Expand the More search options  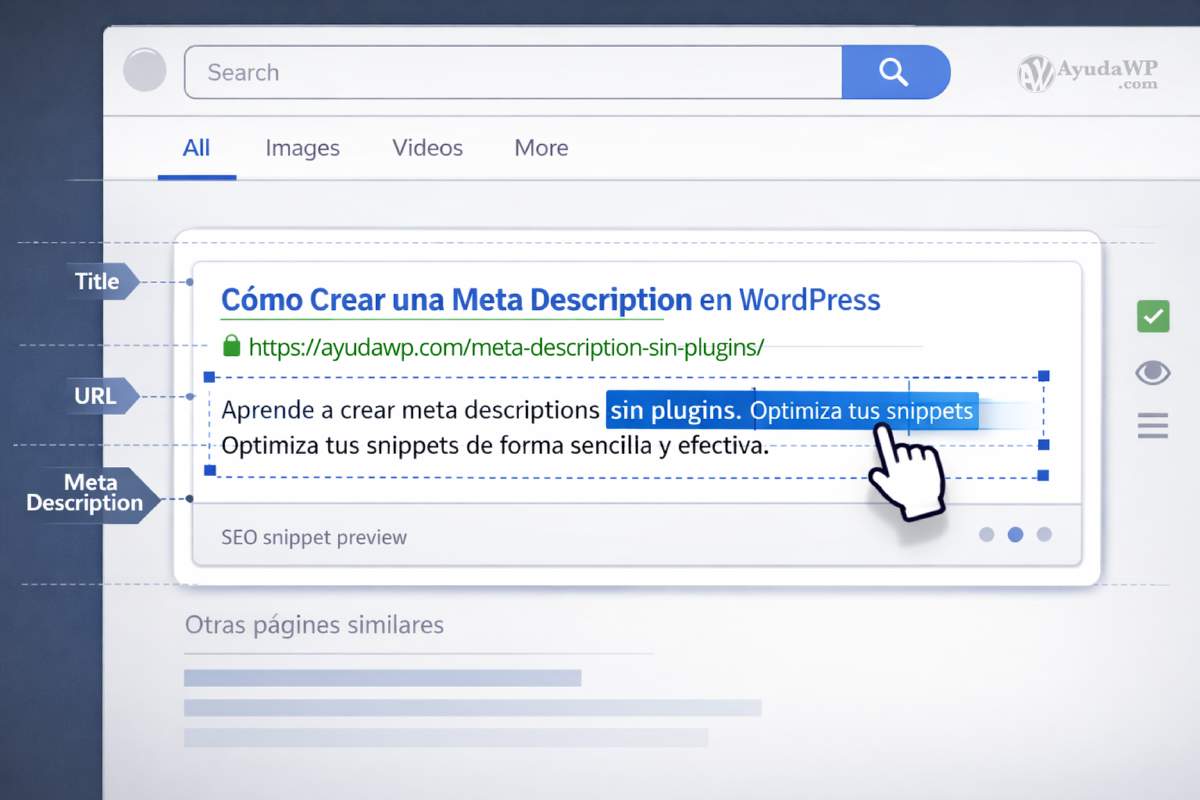pos(540,148)
